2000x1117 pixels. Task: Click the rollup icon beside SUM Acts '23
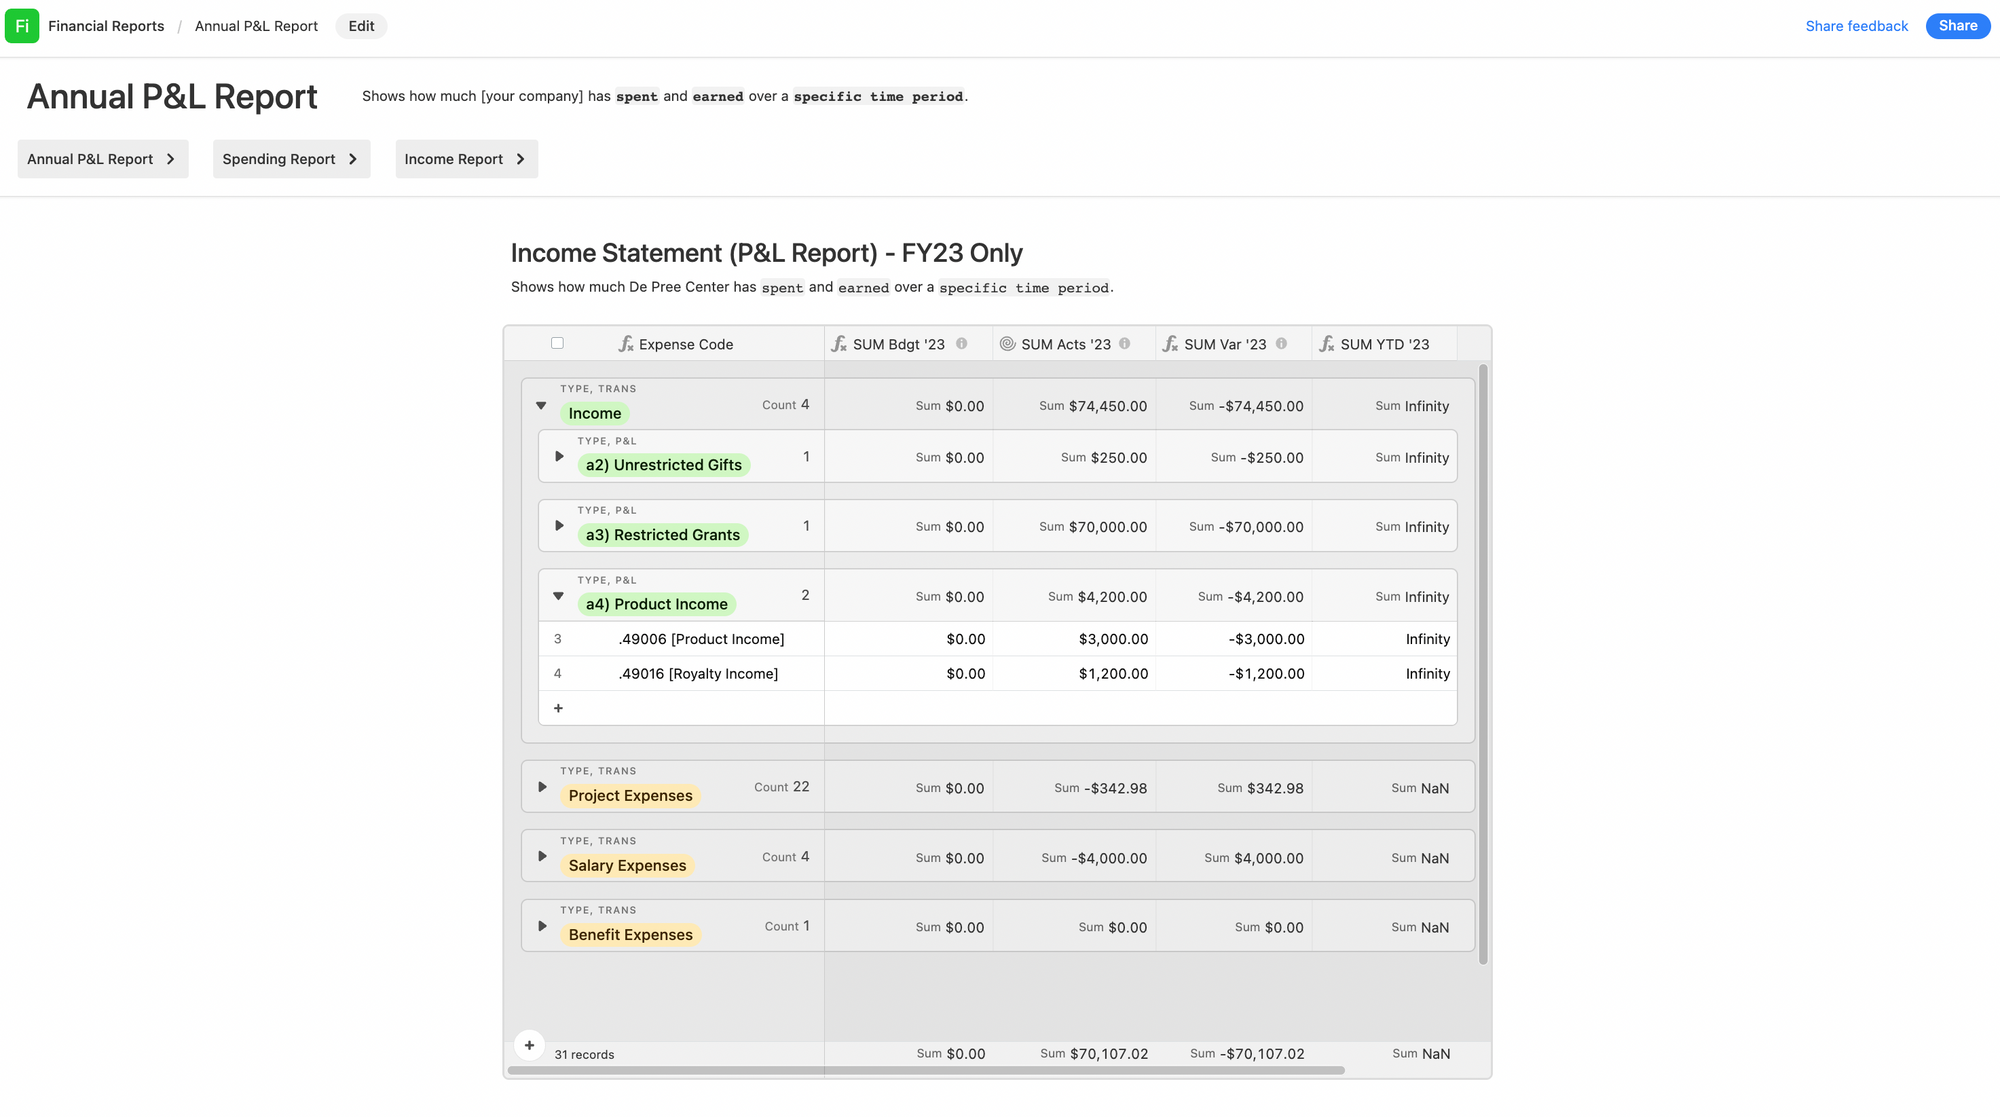(x=1007, y=344)
